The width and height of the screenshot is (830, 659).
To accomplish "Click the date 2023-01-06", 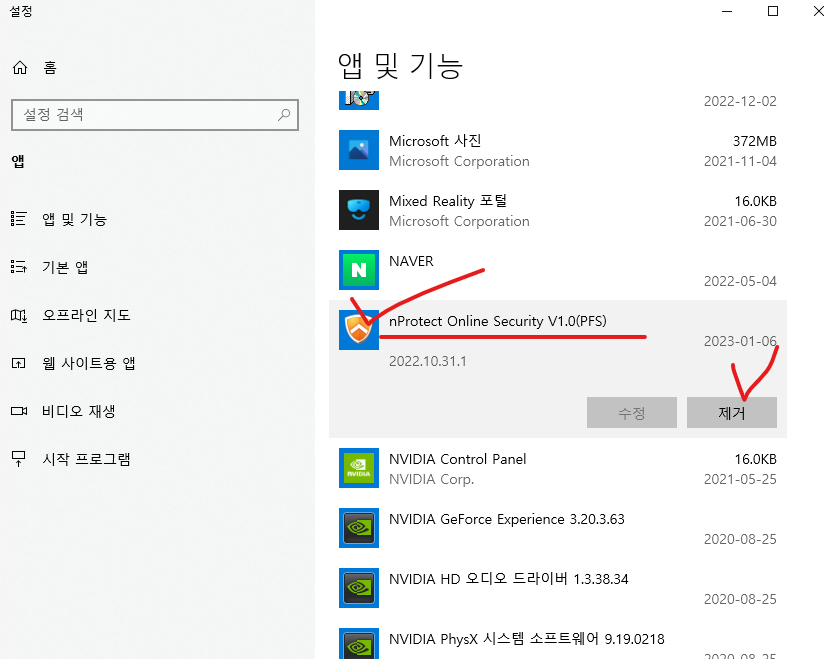I will 740,341.
